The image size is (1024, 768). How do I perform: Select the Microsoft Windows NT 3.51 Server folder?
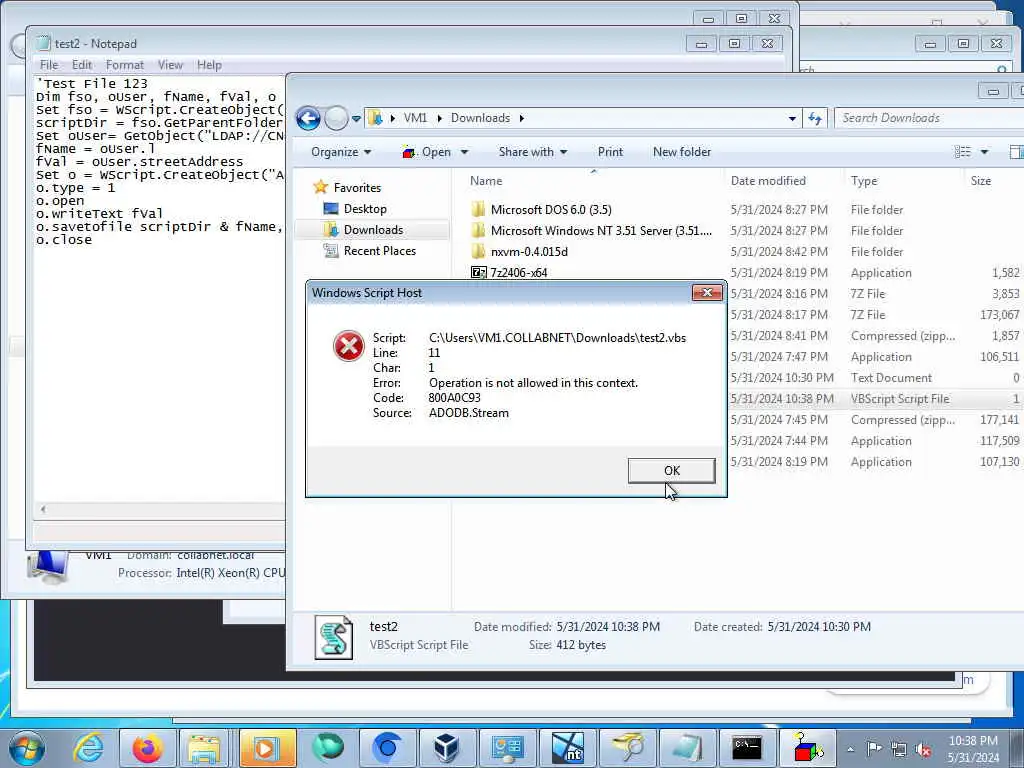click(x=601, y=231)
